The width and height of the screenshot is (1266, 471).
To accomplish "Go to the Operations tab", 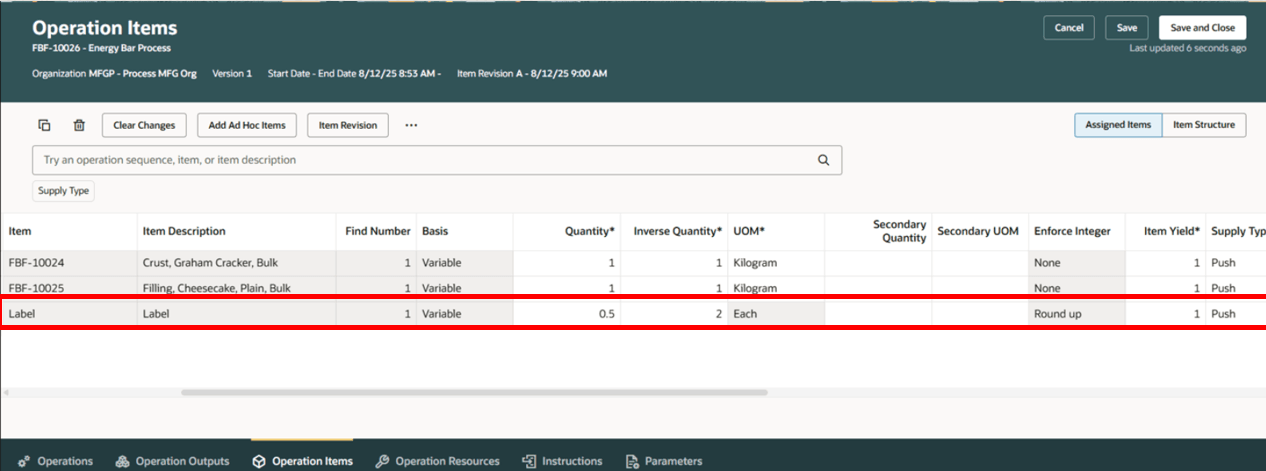I will [55, 461].
